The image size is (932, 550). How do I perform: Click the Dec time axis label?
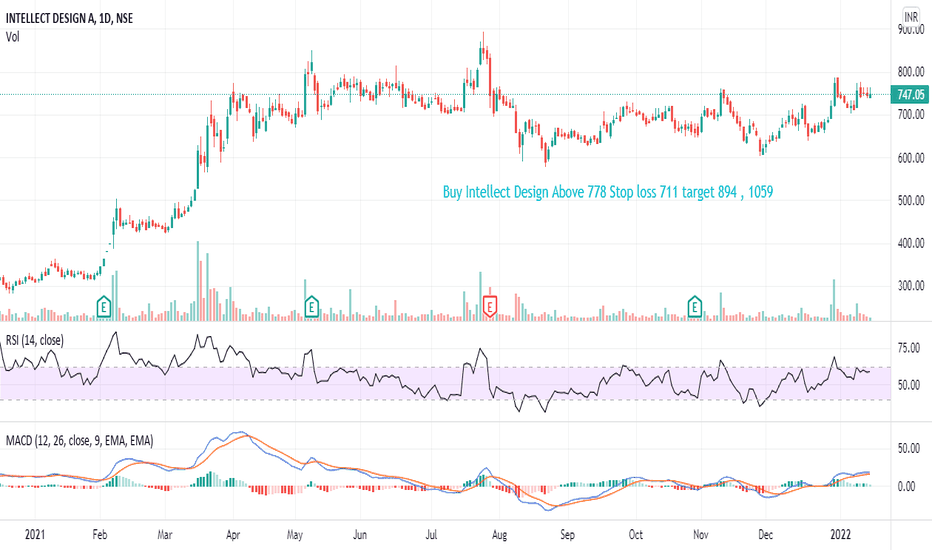click(766, 535)
